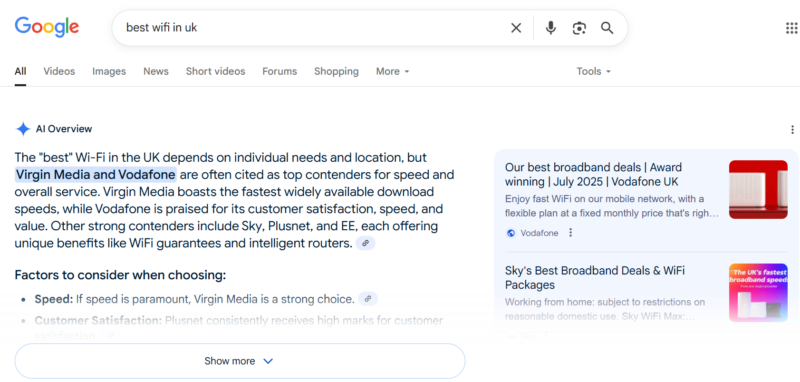Image resolution: width=800 pixels, height=382 pixels.
Task: Click source link chip after 'intelligent routers.'
Action: (365, 244)
